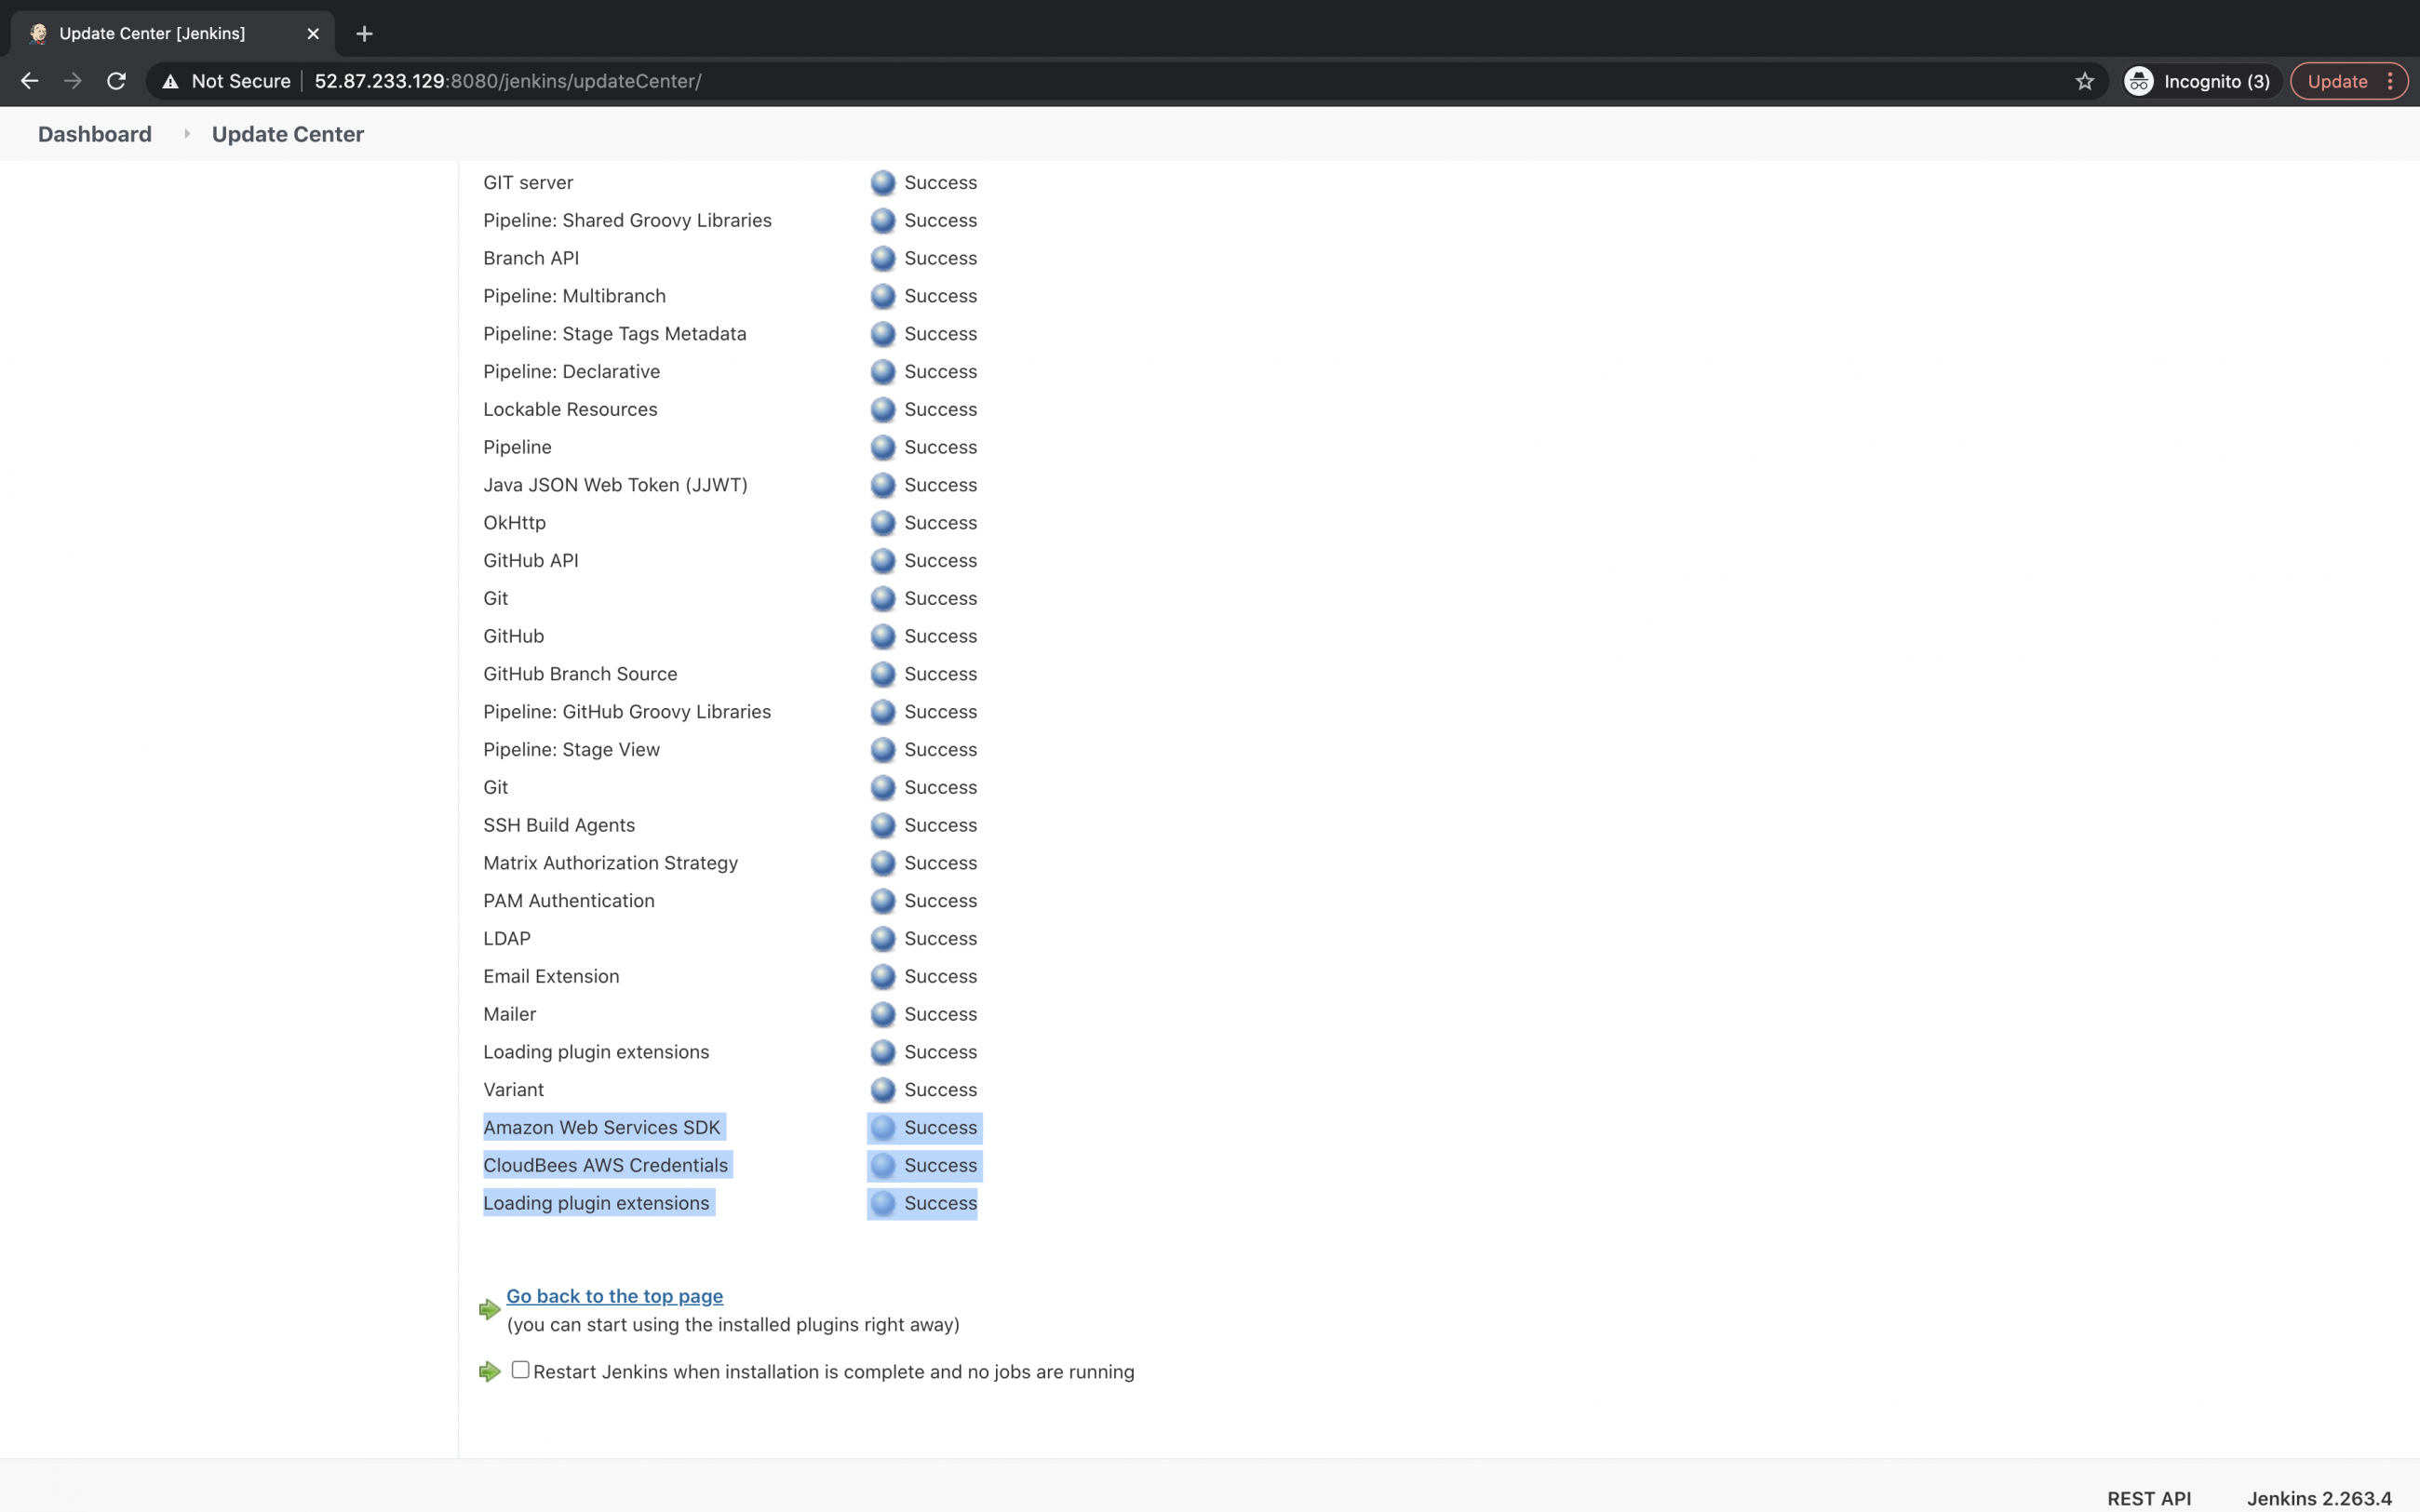Viewport: 2420px width, 1512px height.
Task: Click the browser Update button
Action: click(x=2337, y=81)
